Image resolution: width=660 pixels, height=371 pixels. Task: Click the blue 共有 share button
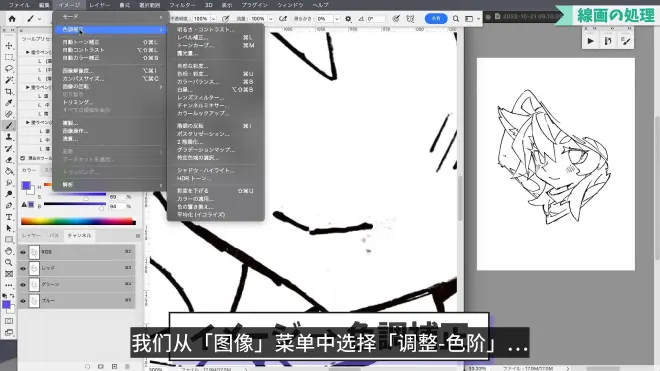click(x=436, y=19)
